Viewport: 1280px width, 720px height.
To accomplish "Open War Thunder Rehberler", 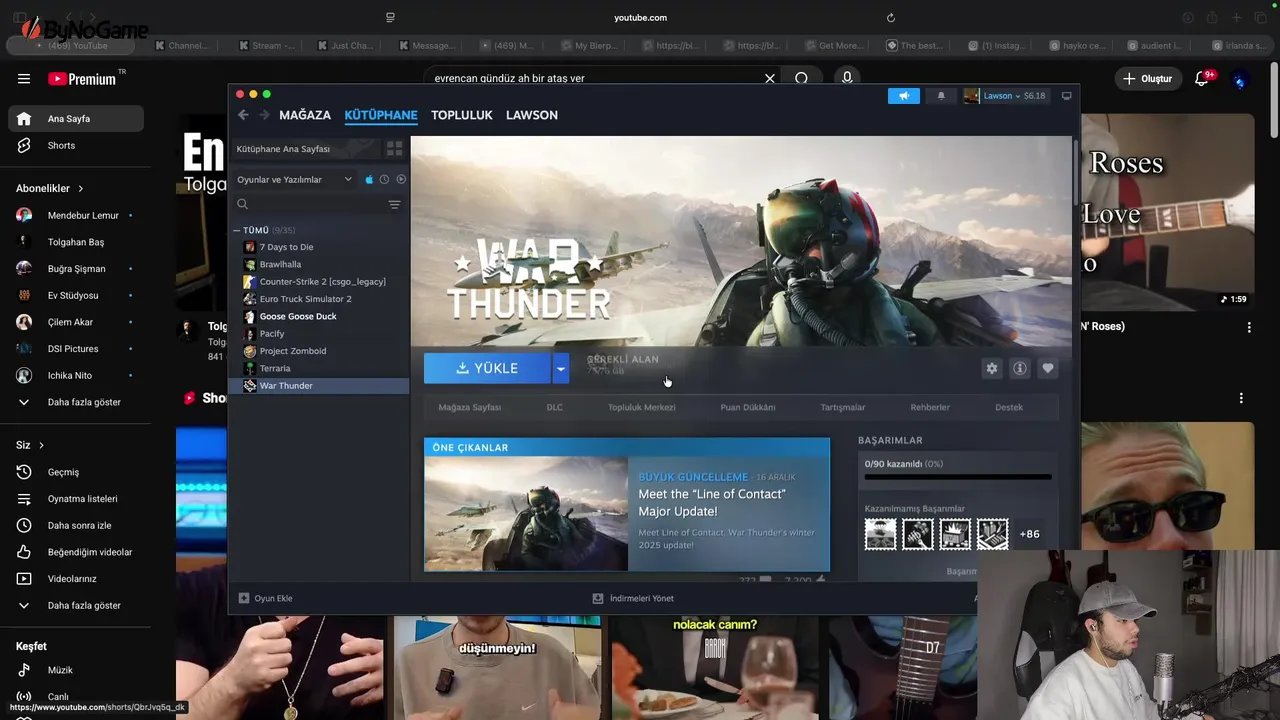I will pos(930,407).
